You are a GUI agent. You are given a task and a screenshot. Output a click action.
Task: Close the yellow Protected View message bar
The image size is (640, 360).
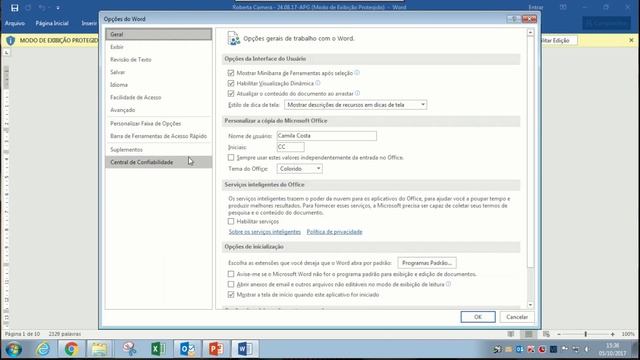click(631, 40)
